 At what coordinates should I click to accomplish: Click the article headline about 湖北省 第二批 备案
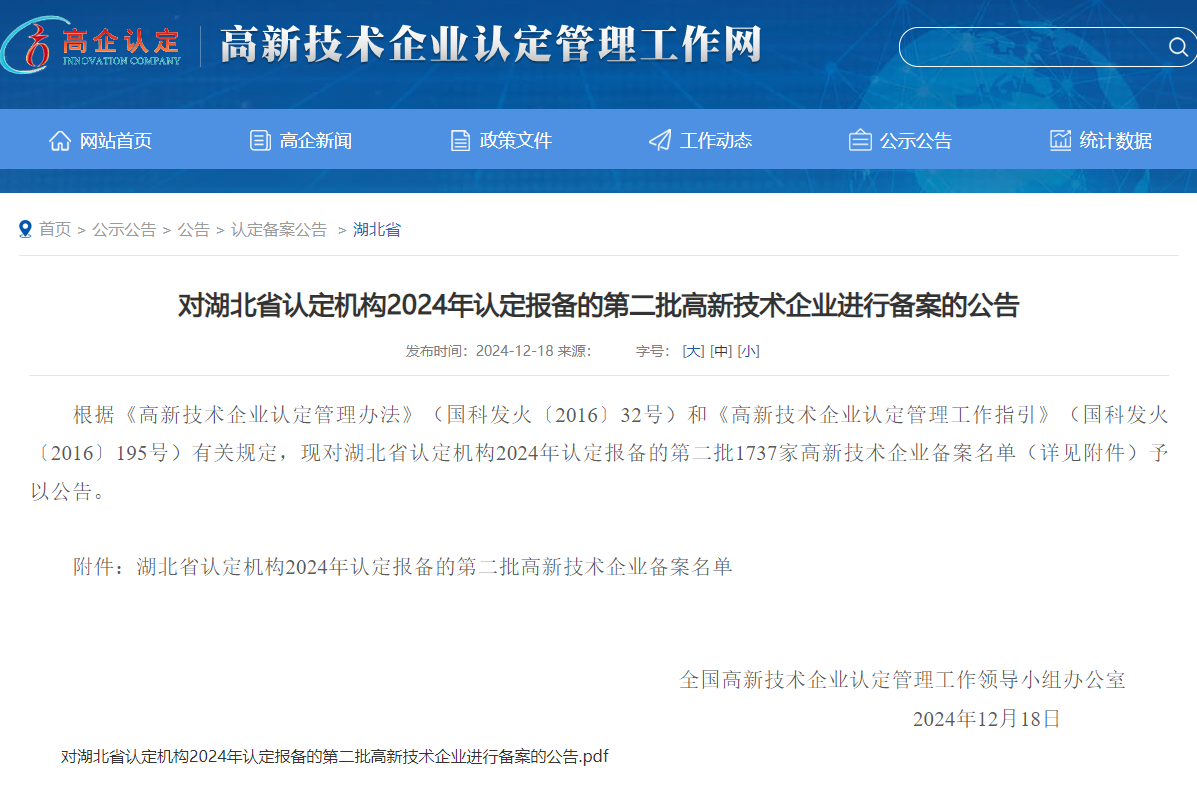(x=598, y=305)
